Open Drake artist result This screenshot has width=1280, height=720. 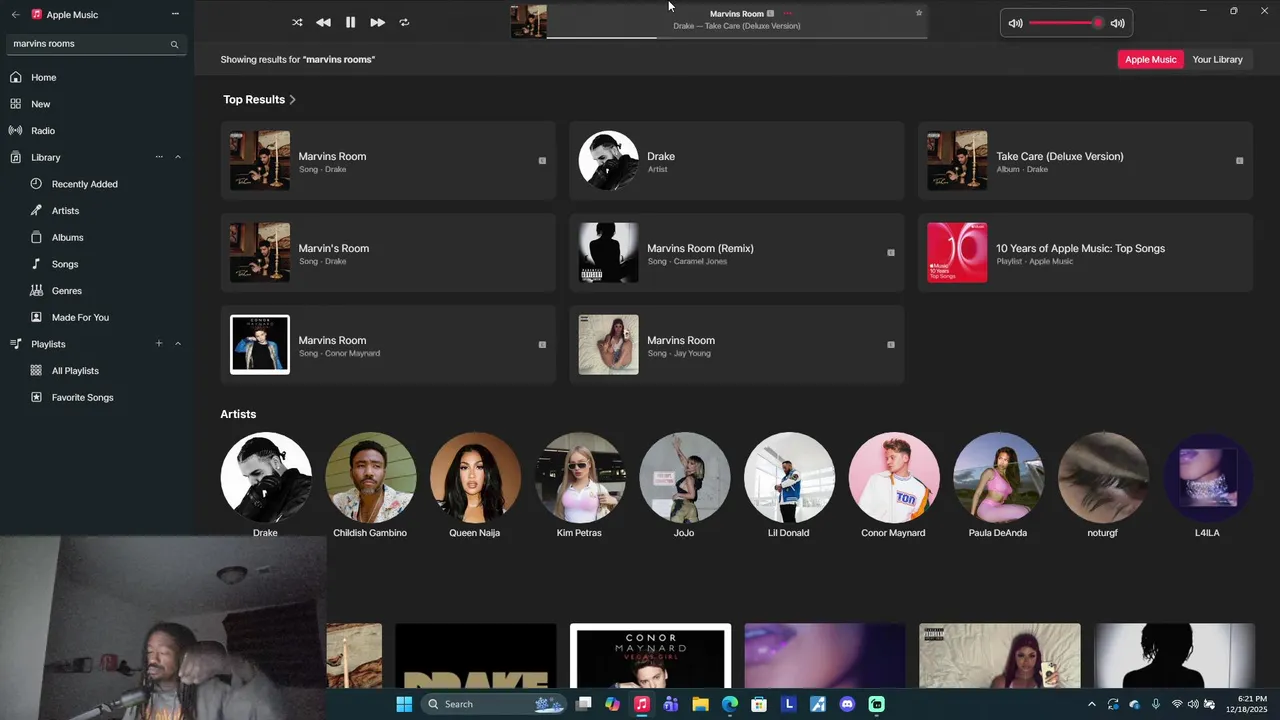(x=737, y=161)
